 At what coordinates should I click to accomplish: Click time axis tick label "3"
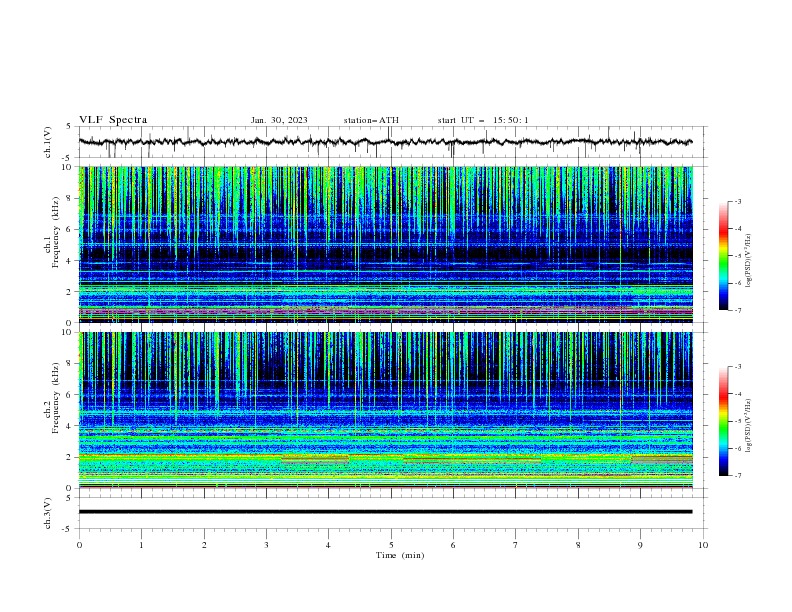(x=266, y=545)
